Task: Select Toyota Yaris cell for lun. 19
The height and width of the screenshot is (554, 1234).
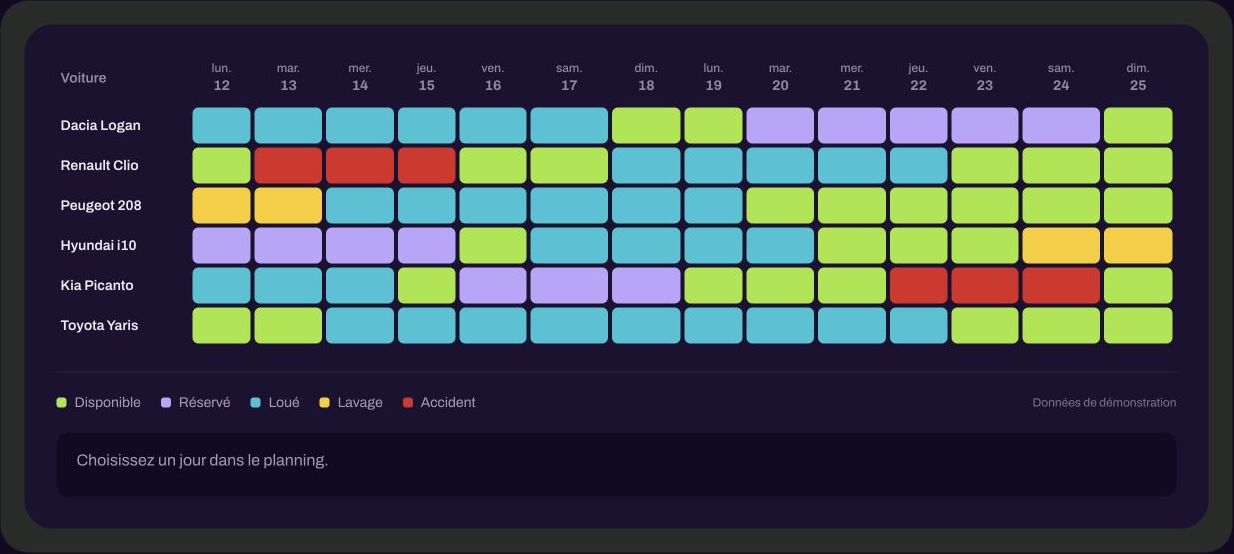Action: [x=713, y=326]
